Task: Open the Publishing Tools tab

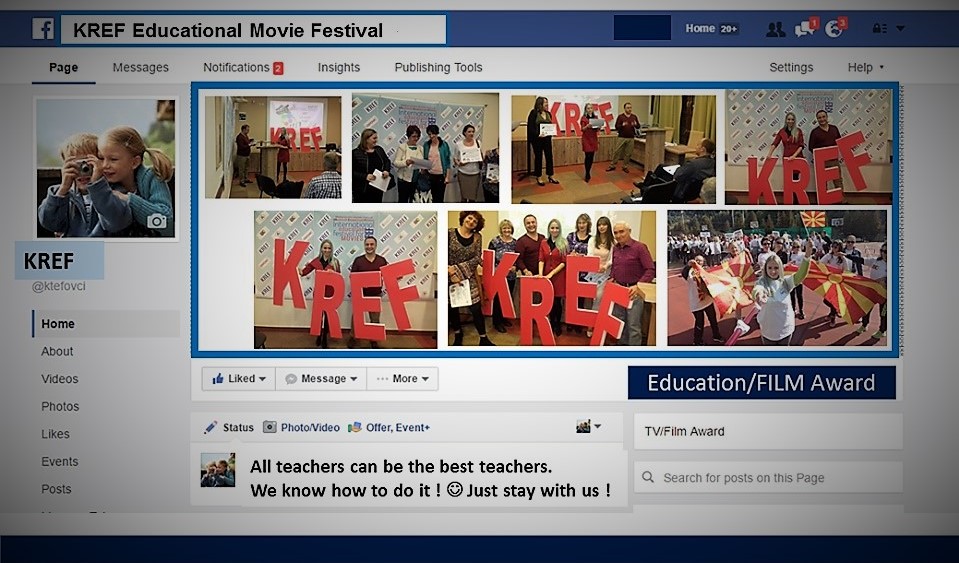Action: tap(439, 67)
